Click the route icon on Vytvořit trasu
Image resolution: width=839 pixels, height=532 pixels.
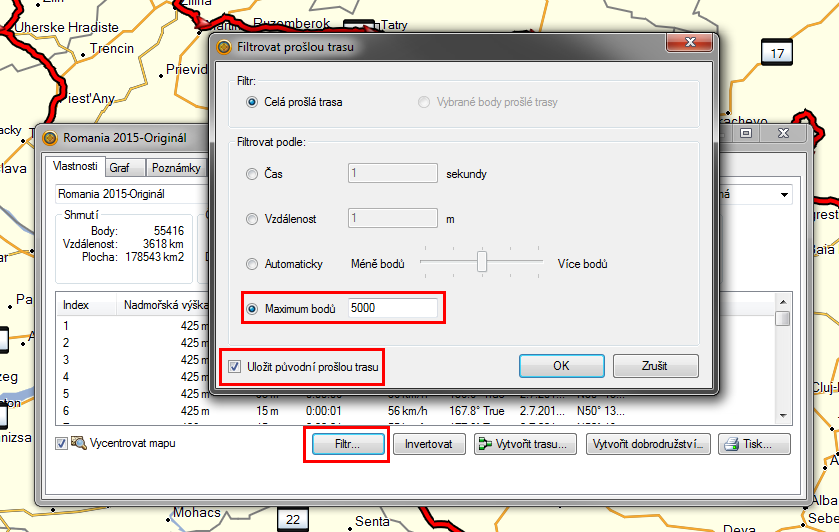coord(486,444)
